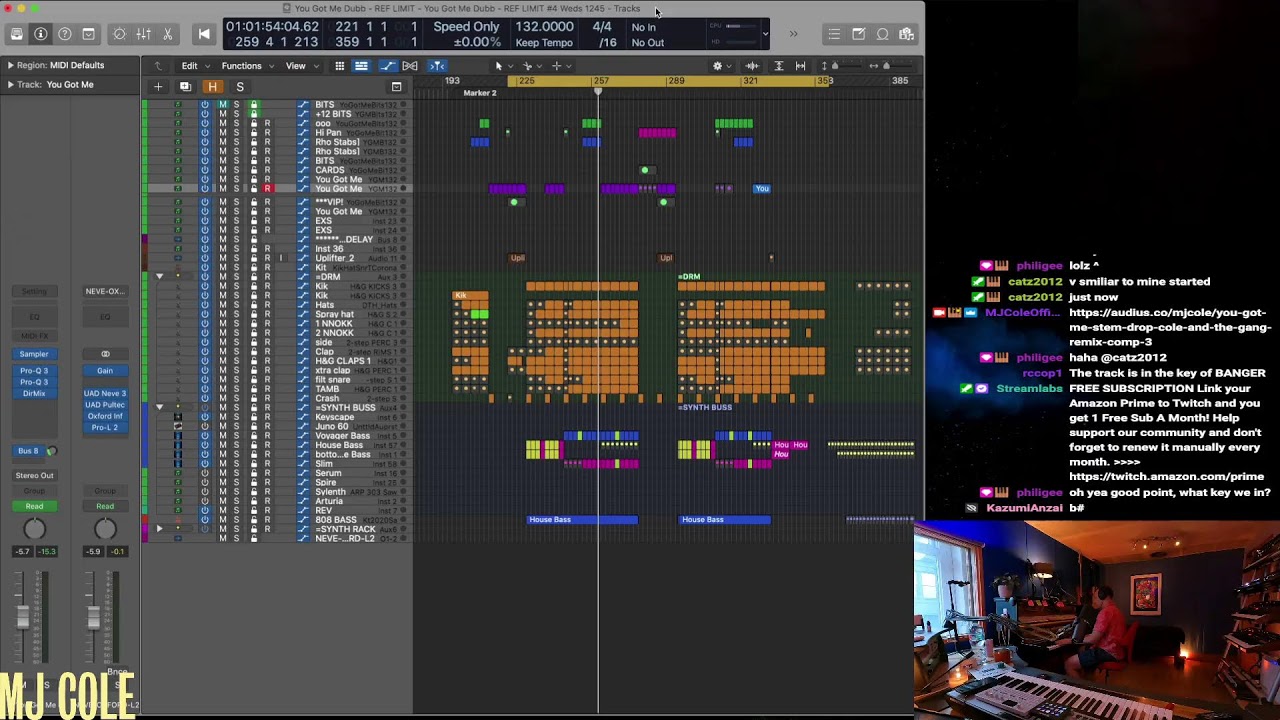Image resolution: width=1280 pixels, height=720 pixels.
Task: Disable record on selected You Got Me track
Action: 267,189
